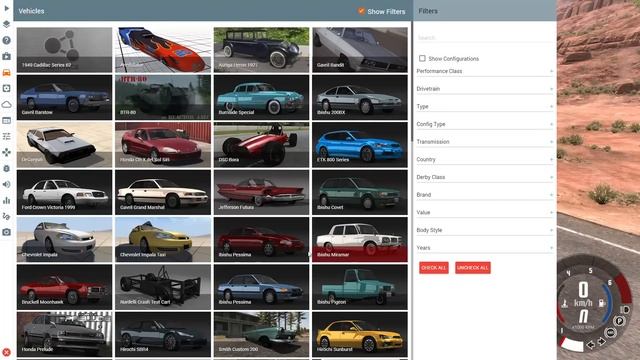Screen dimensions: 640x360
Task: Select the Ibishu Miramar vehicle
Action: coord(360,240)
